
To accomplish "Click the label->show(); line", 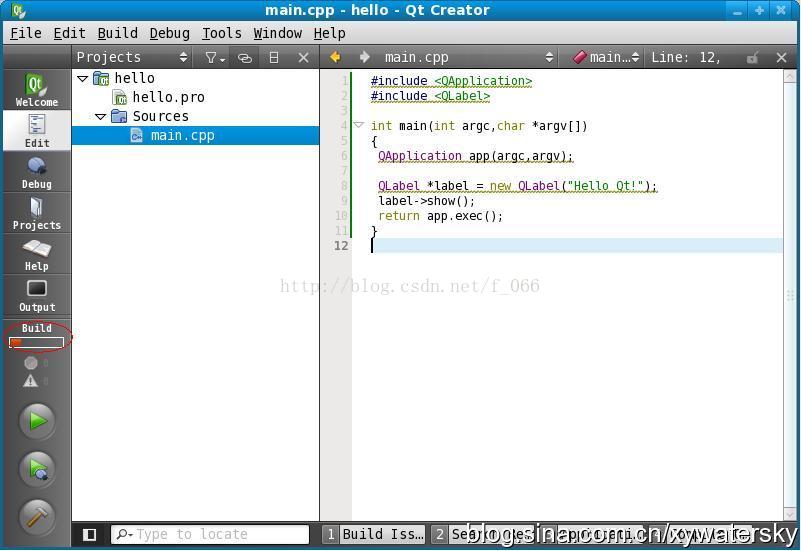I will (427, 201).
